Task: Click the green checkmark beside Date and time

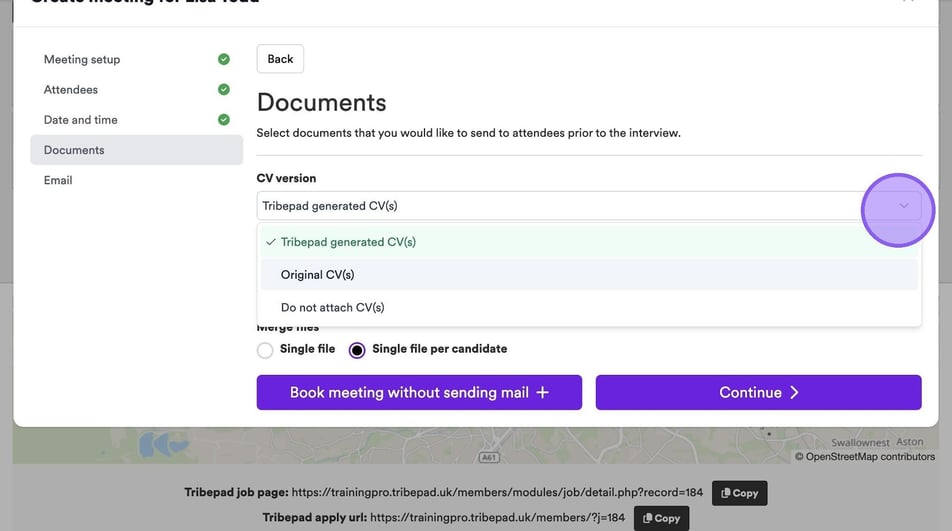Action: click(x=224, y=120)
